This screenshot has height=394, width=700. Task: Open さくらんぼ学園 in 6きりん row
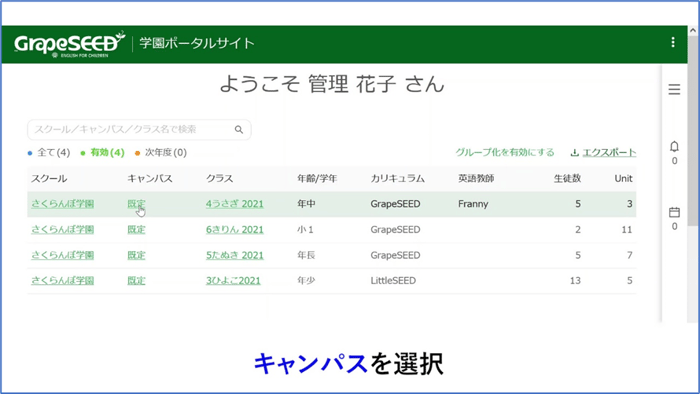[x=62, y=229]
